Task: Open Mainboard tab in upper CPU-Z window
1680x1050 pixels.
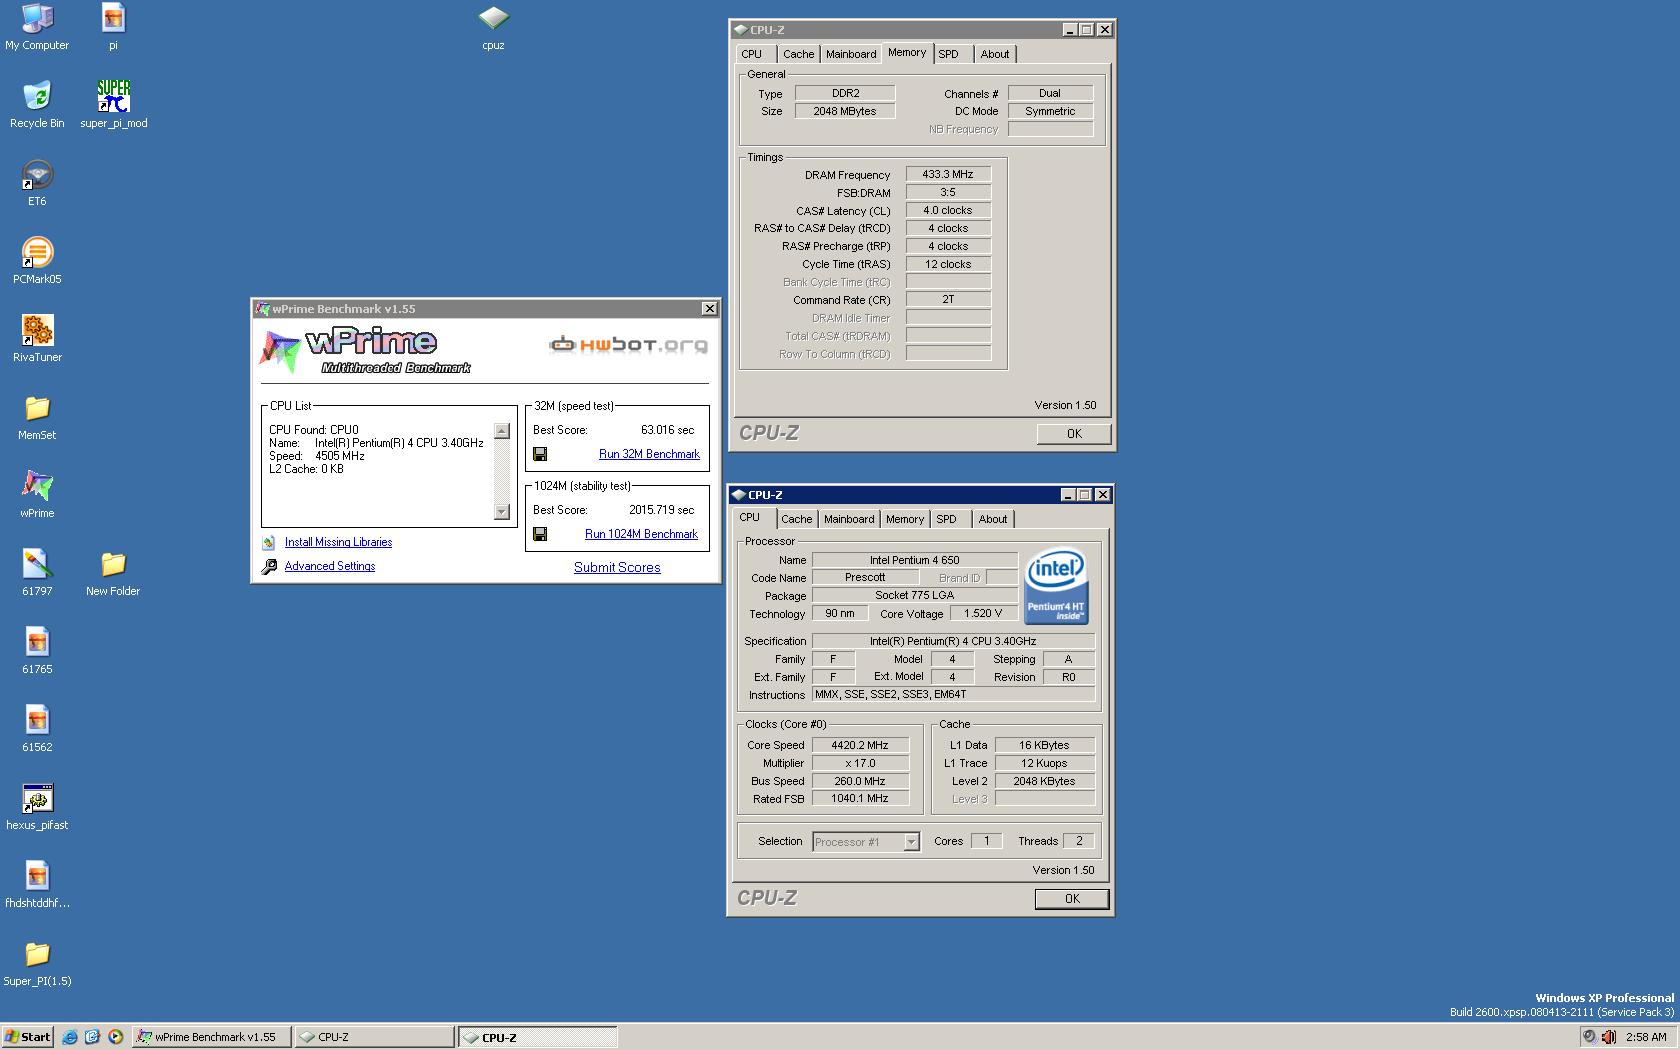Action: click(851, 54)
